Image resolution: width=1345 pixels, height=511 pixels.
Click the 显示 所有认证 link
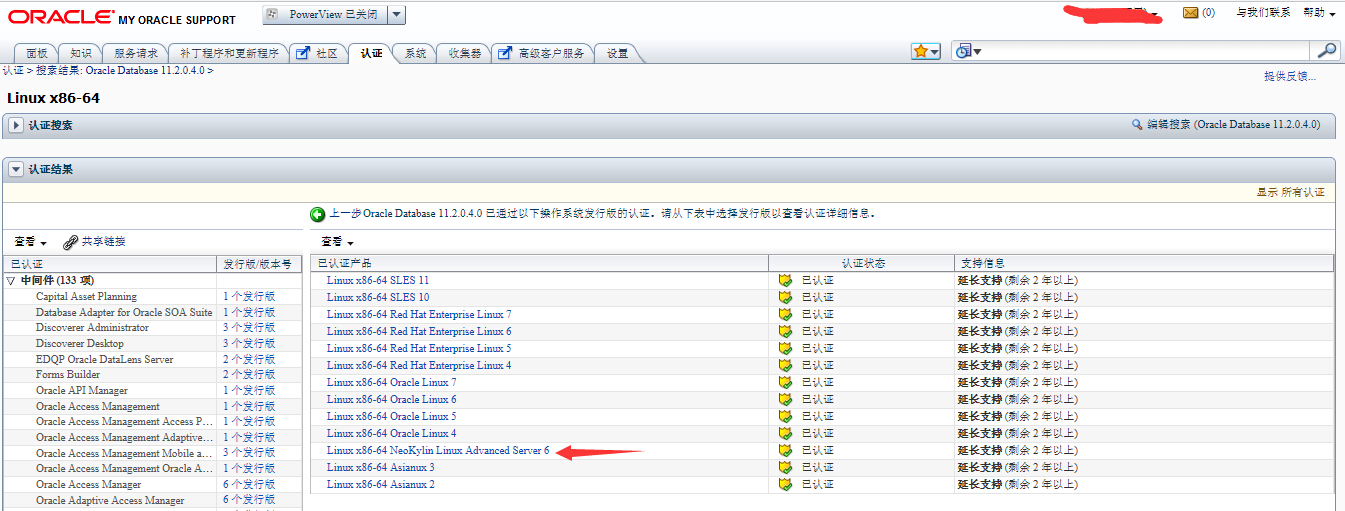tap(1290, 192)
